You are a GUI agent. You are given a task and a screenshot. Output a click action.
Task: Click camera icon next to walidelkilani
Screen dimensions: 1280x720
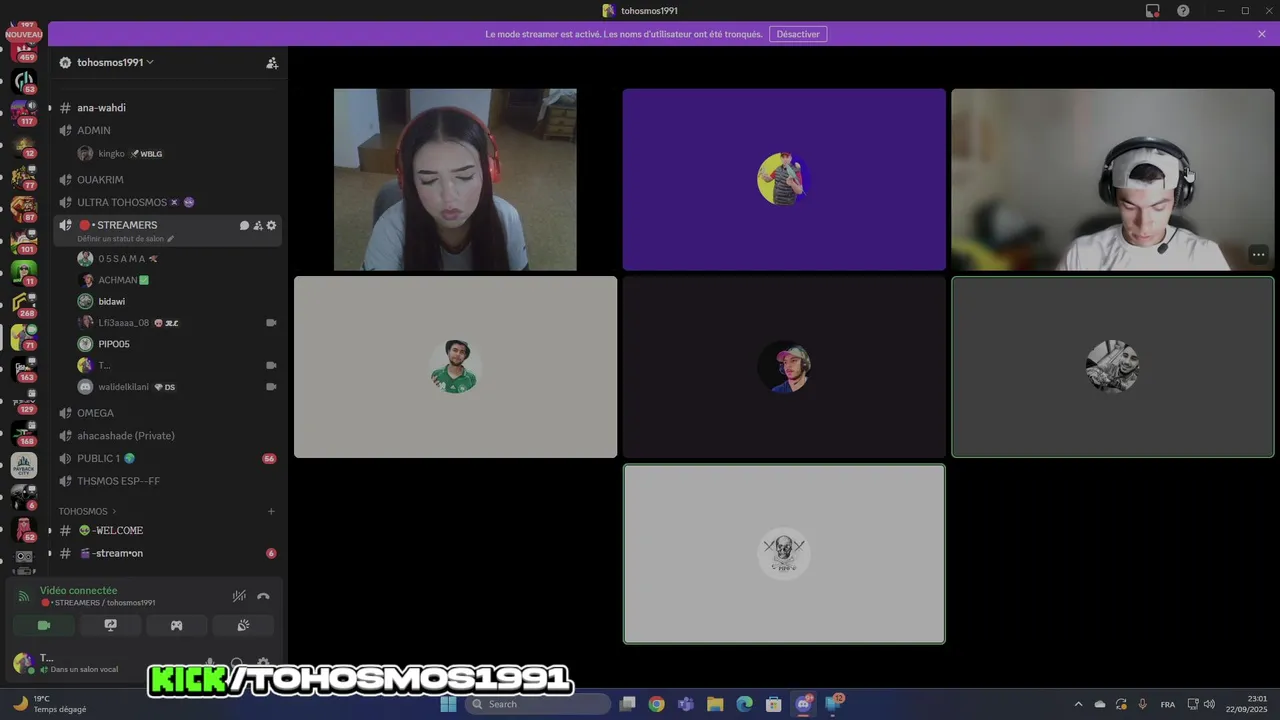(271, 387)
